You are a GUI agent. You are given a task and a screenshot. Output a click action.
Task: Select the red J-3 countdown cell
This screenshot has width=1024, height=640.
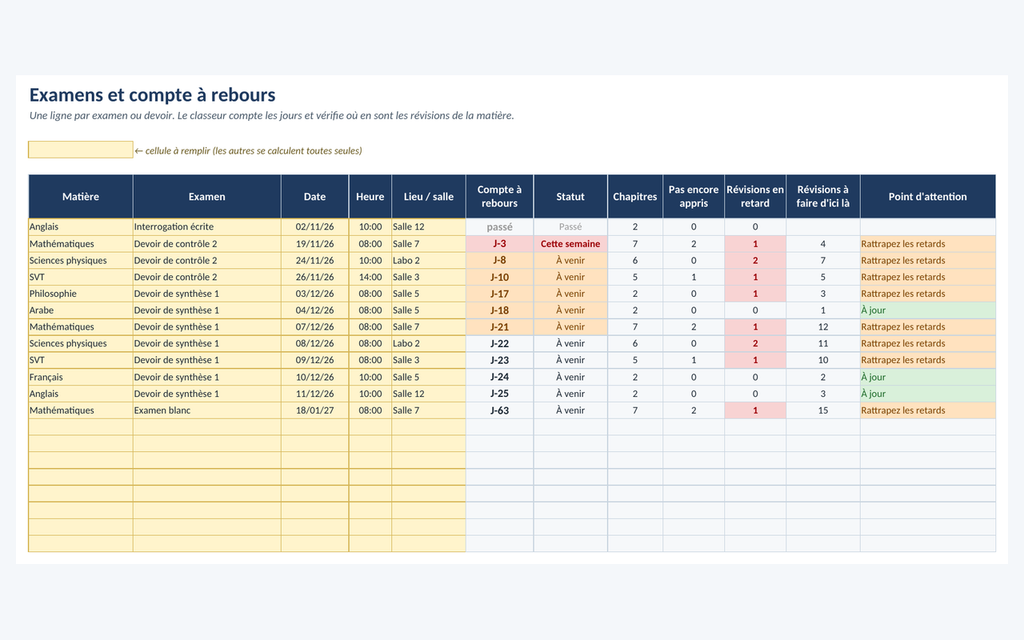500,244
